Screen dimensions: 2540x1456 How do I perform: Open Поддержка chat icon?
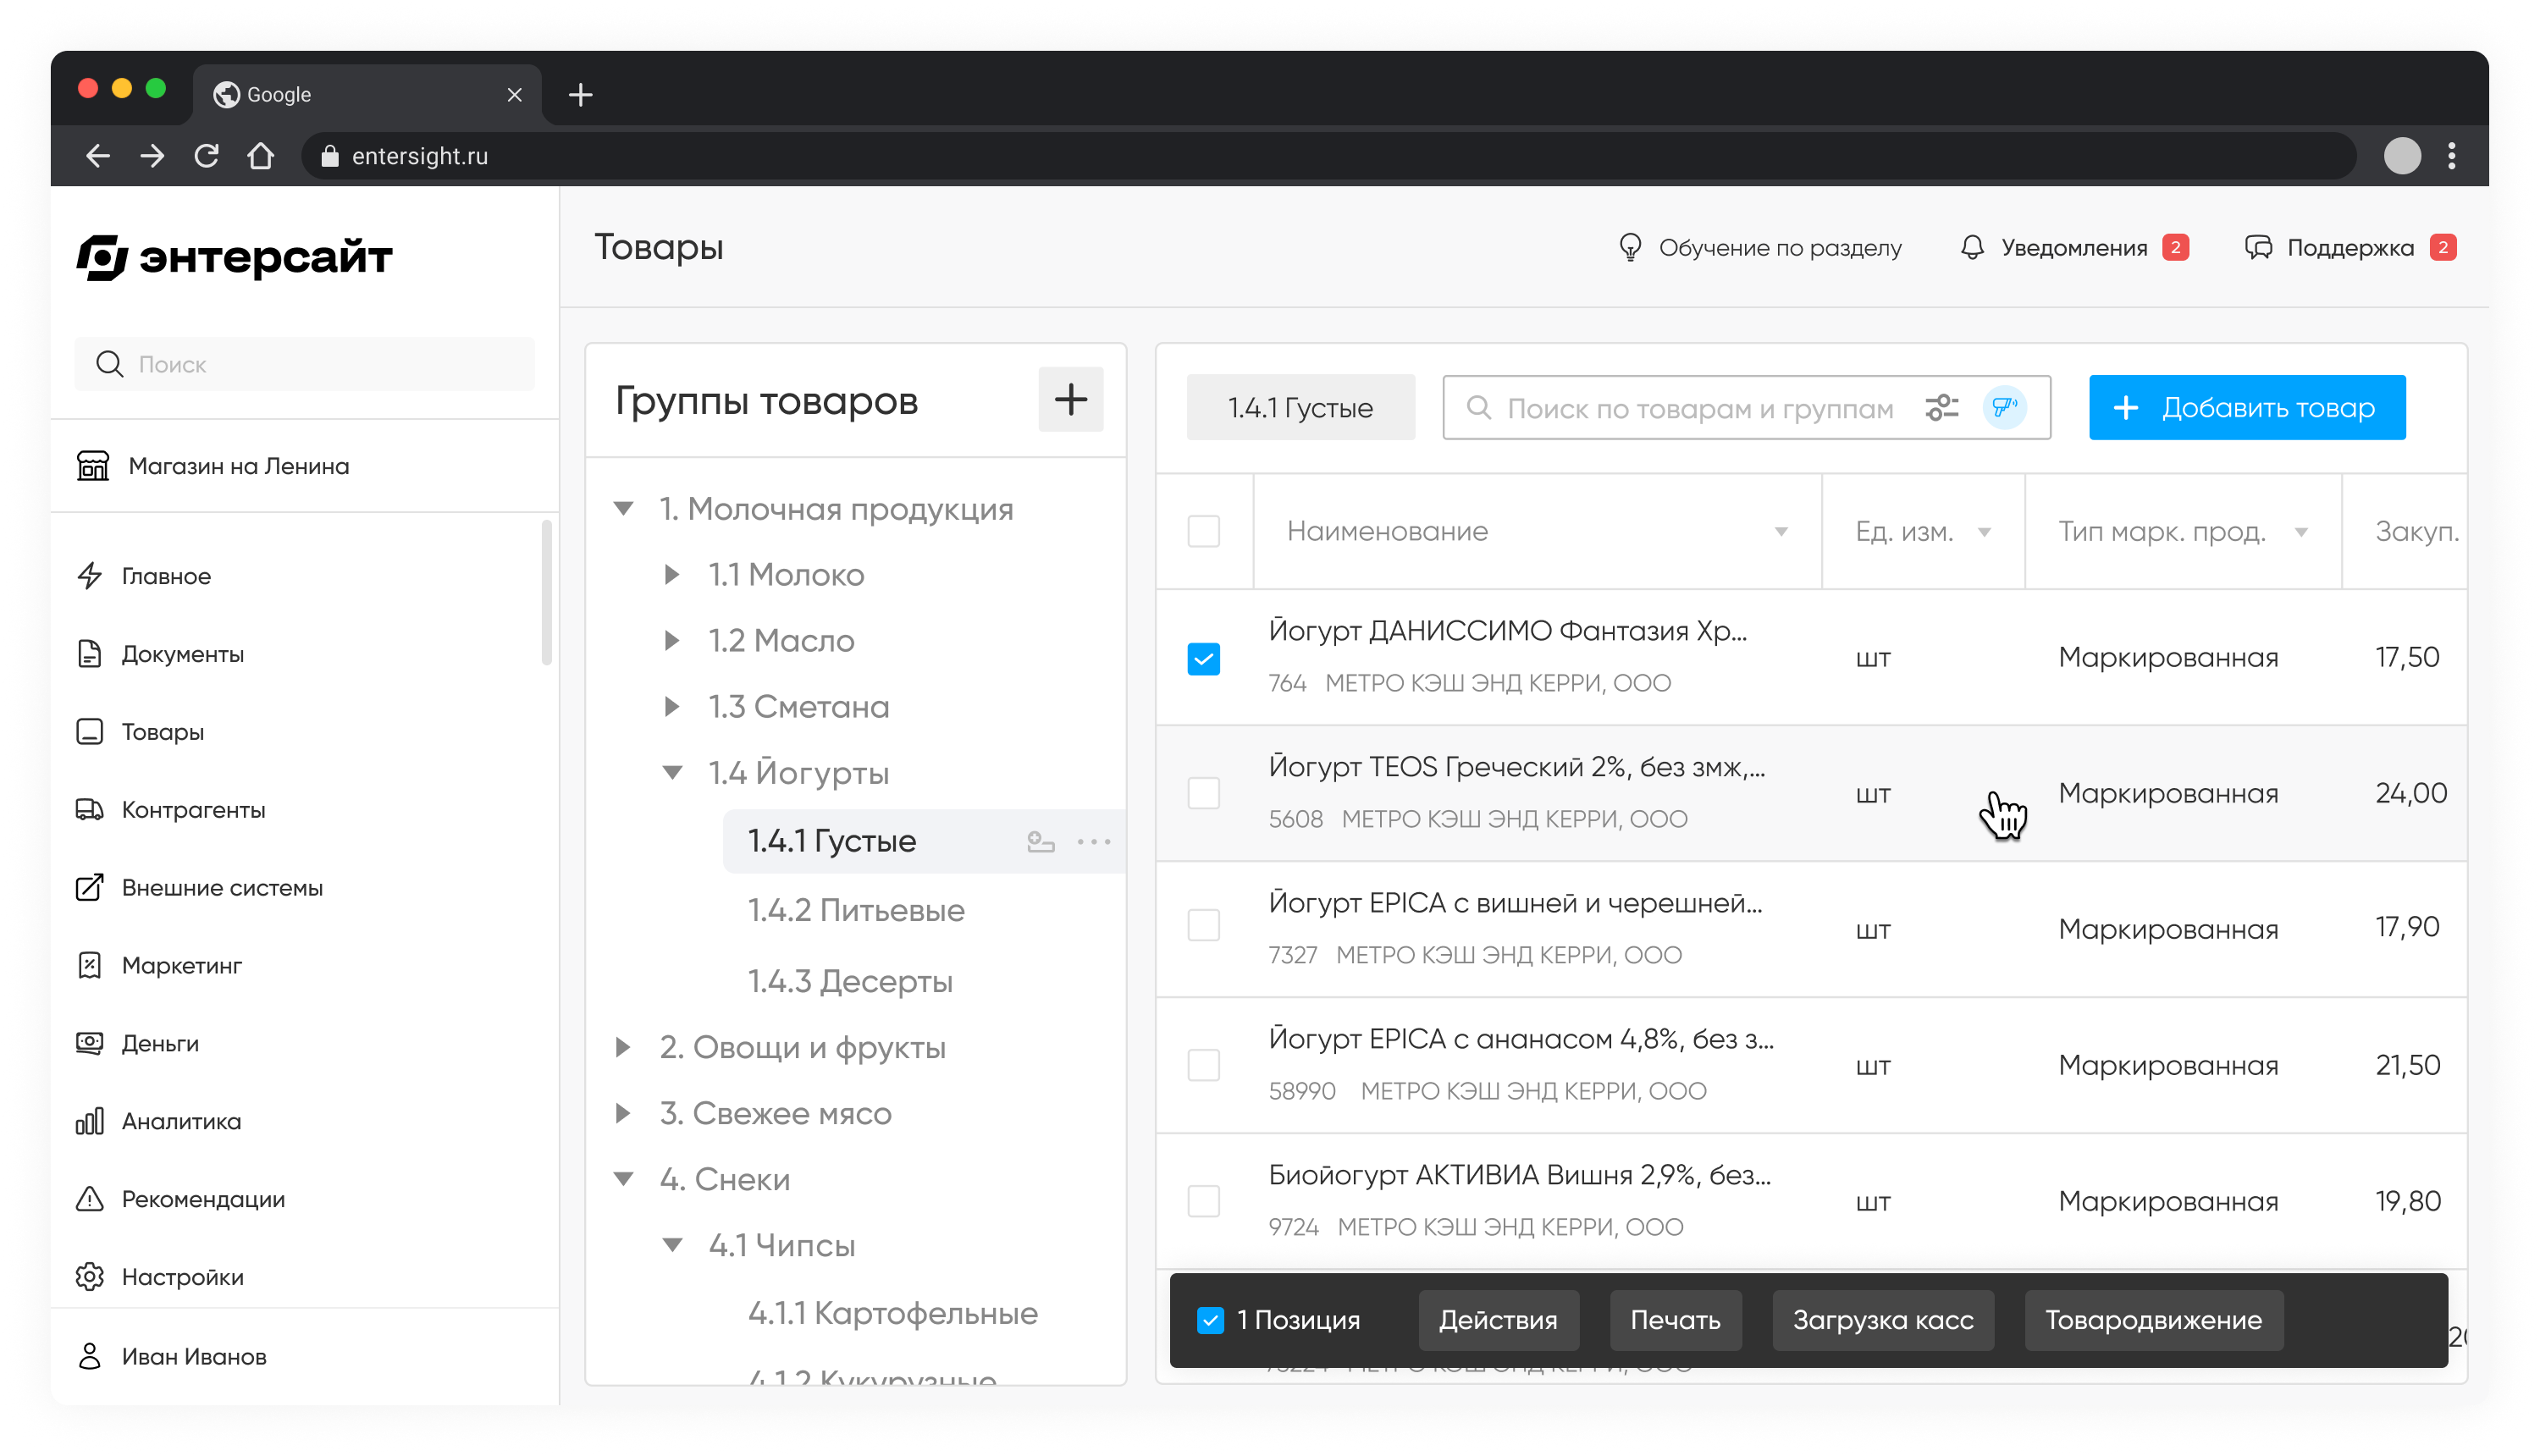coord(2258,248)
